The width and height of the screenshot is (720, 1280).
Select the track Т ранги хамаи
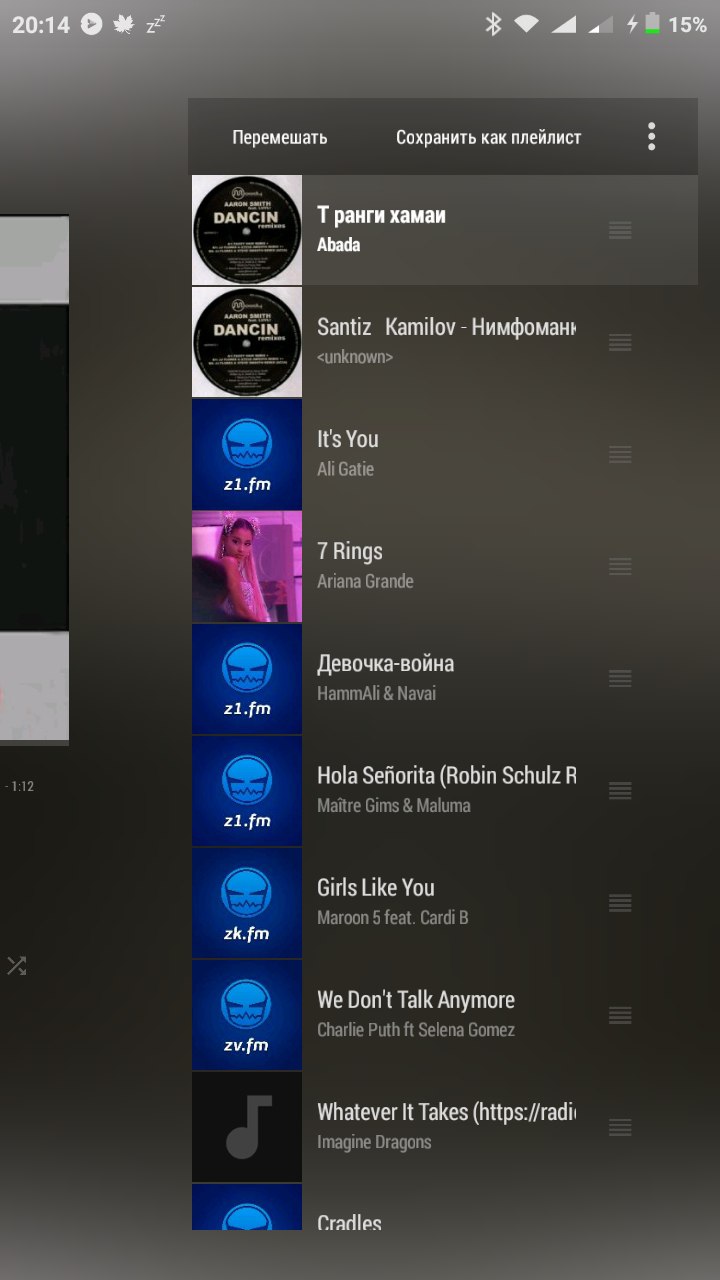(444, 230)
